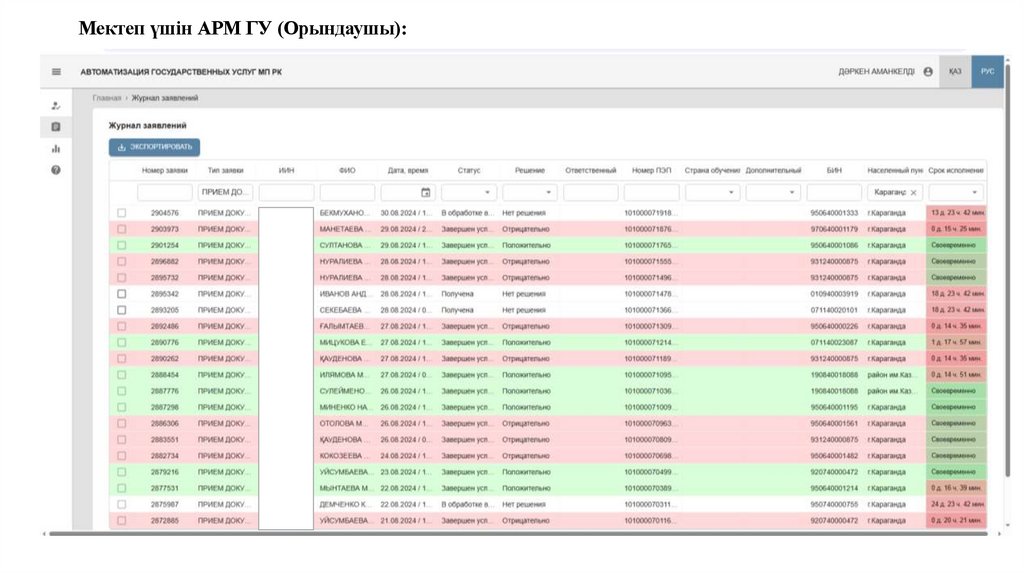This screenshot has width=1024, height=574.
Task: Click the name cell БЕКМУХАНО...
Action: pos(344,213)
